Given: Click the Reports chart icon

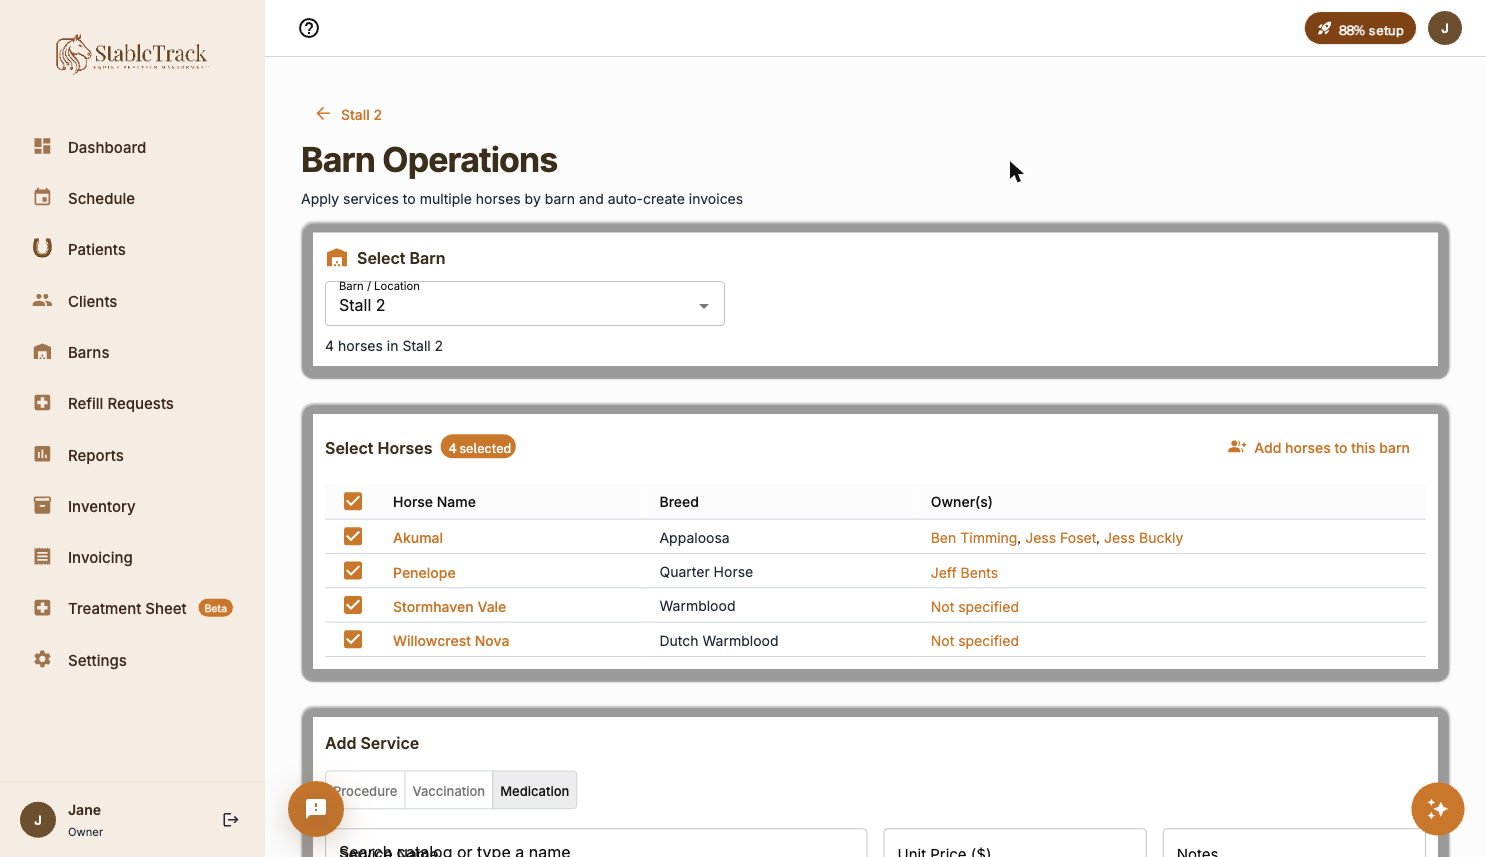Looking at the screenshot, I should 42,454.
